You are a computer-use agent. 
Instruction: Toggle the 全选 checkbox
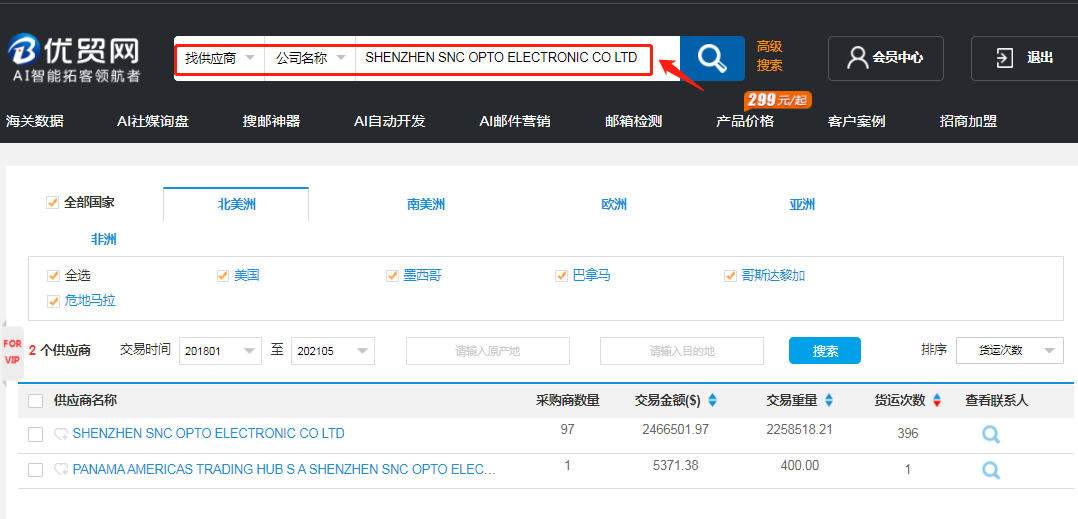pos(53,276)
